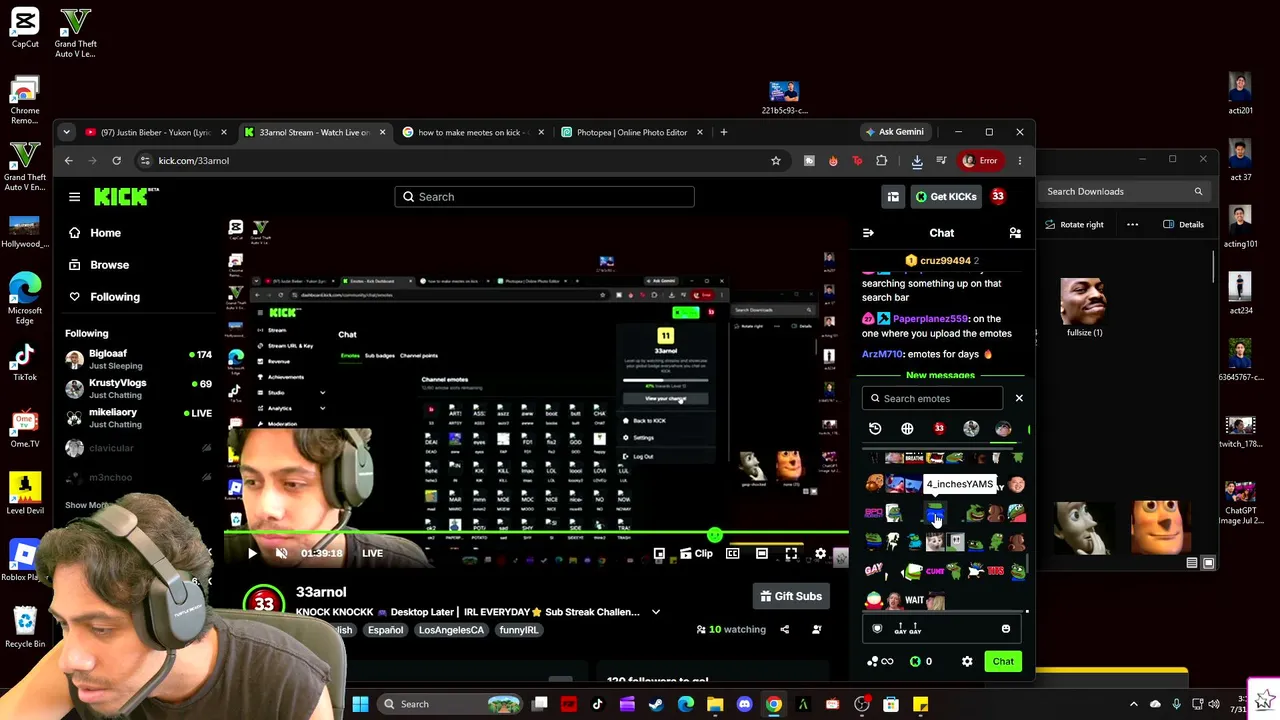
Task: Switch to the Justin Bieber Yukon tab
Action: pyautogui.click(x=155, y=132)
